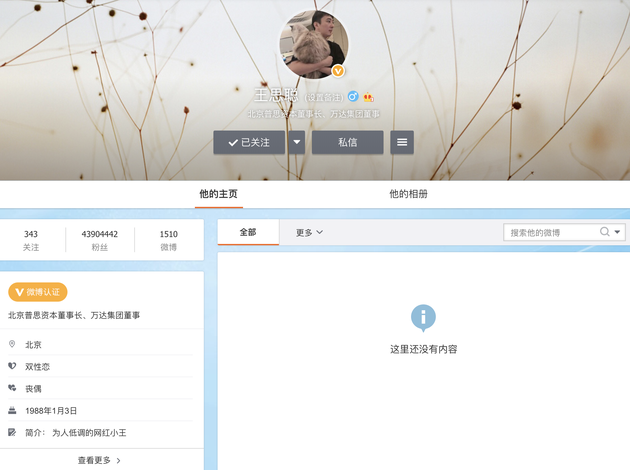Viewport: 630px width, 470px height.
Task: Open the hamburger more-options menu
Action: point(402,142)
